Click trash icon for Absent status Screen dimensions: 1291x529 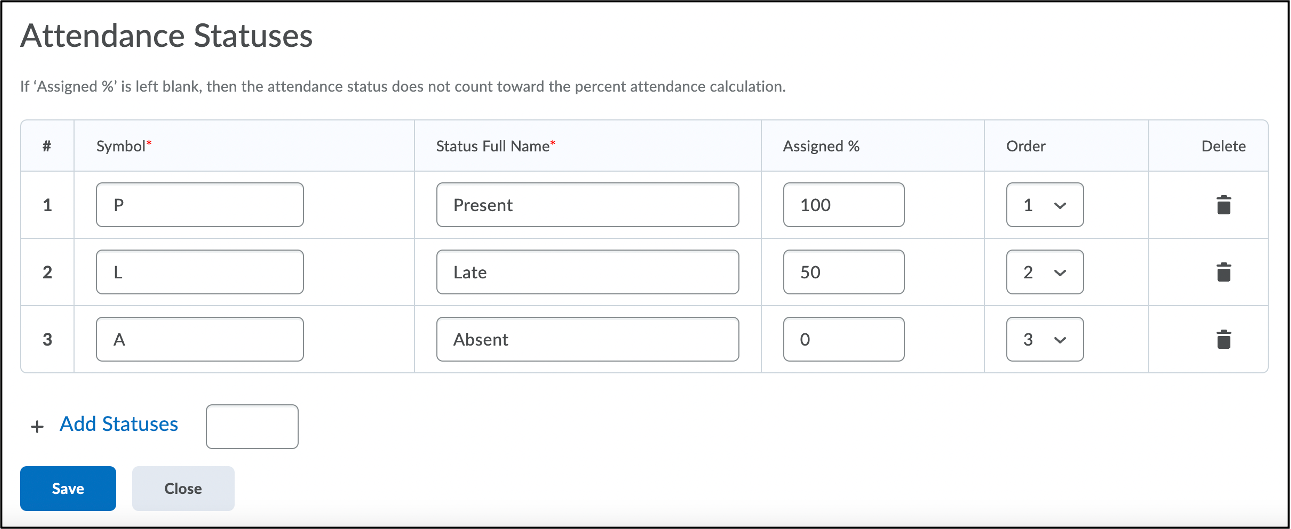(1223, 339)
